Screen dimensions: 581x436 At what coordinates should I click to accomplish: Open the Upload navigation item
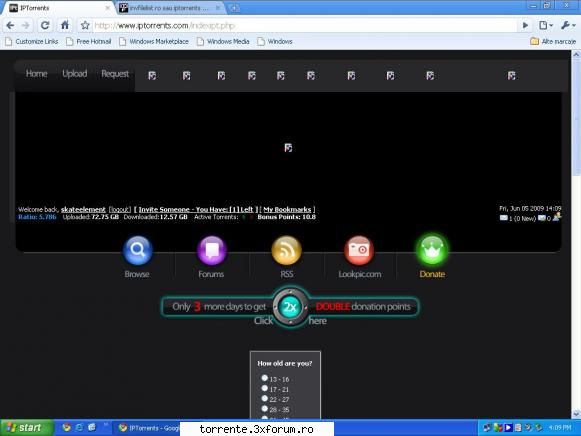[x=75, y=74]
